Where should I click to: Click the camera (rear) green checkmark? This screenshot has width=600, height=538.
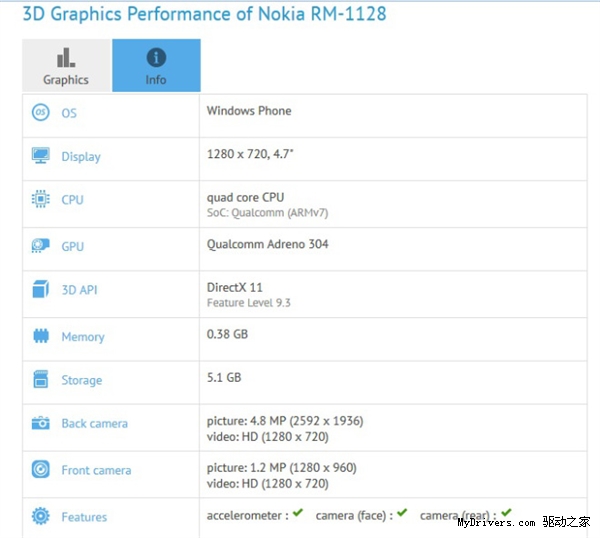coord(506,514)
